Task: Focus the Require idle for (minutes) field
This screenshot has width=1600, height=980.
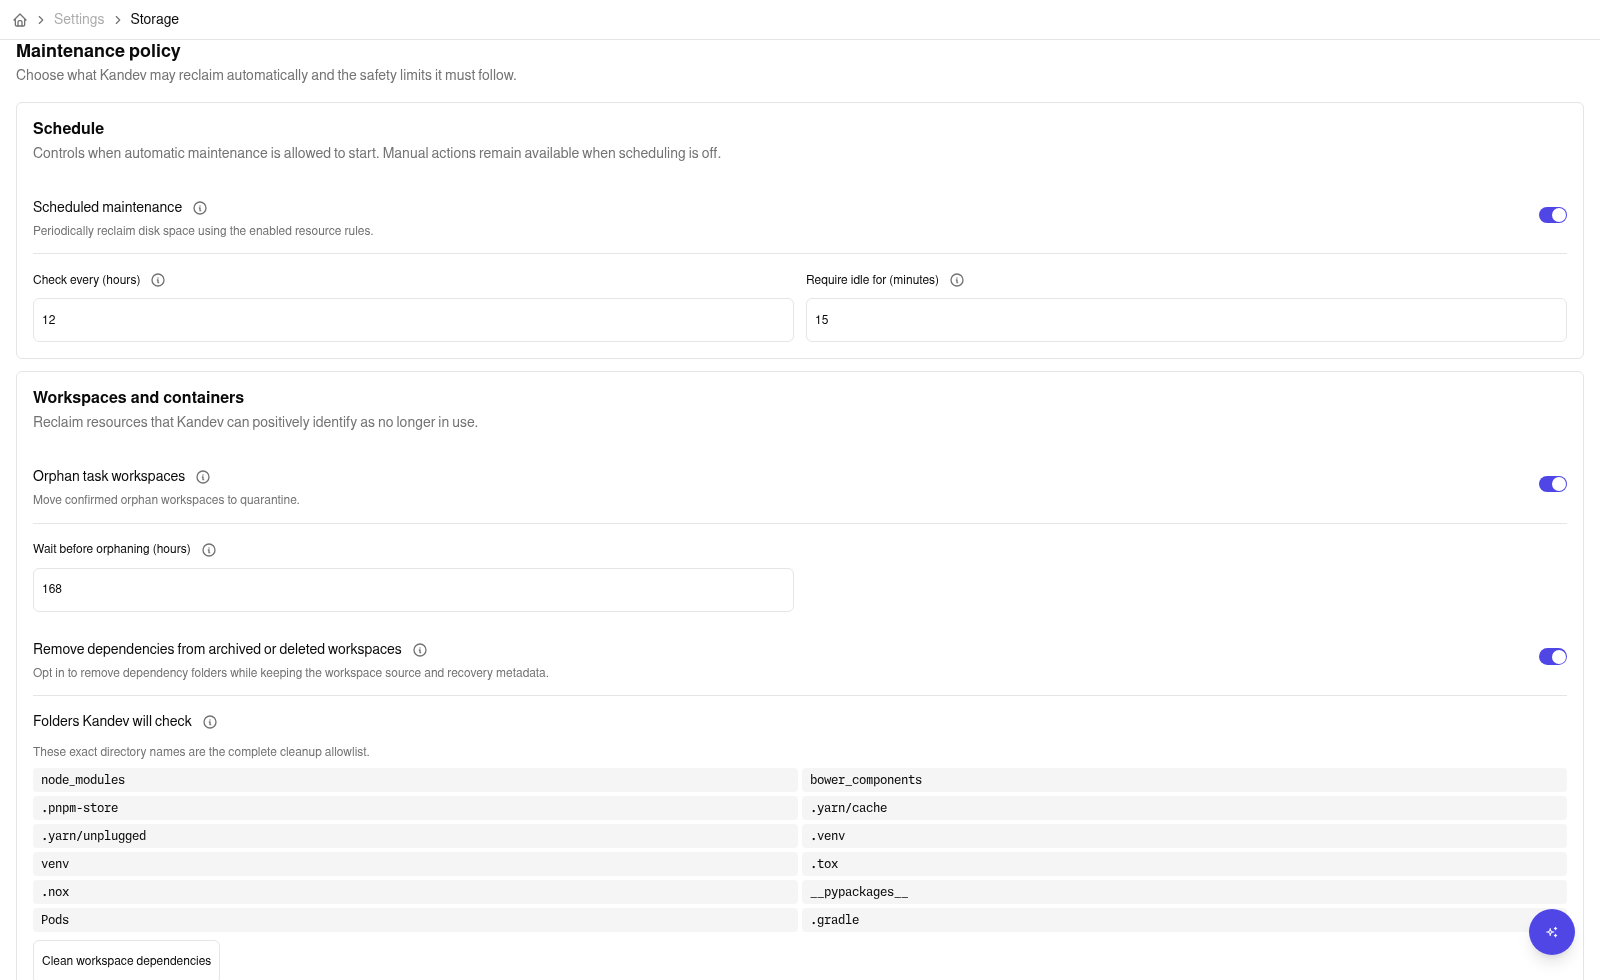Action: [x=1186, y=320]
